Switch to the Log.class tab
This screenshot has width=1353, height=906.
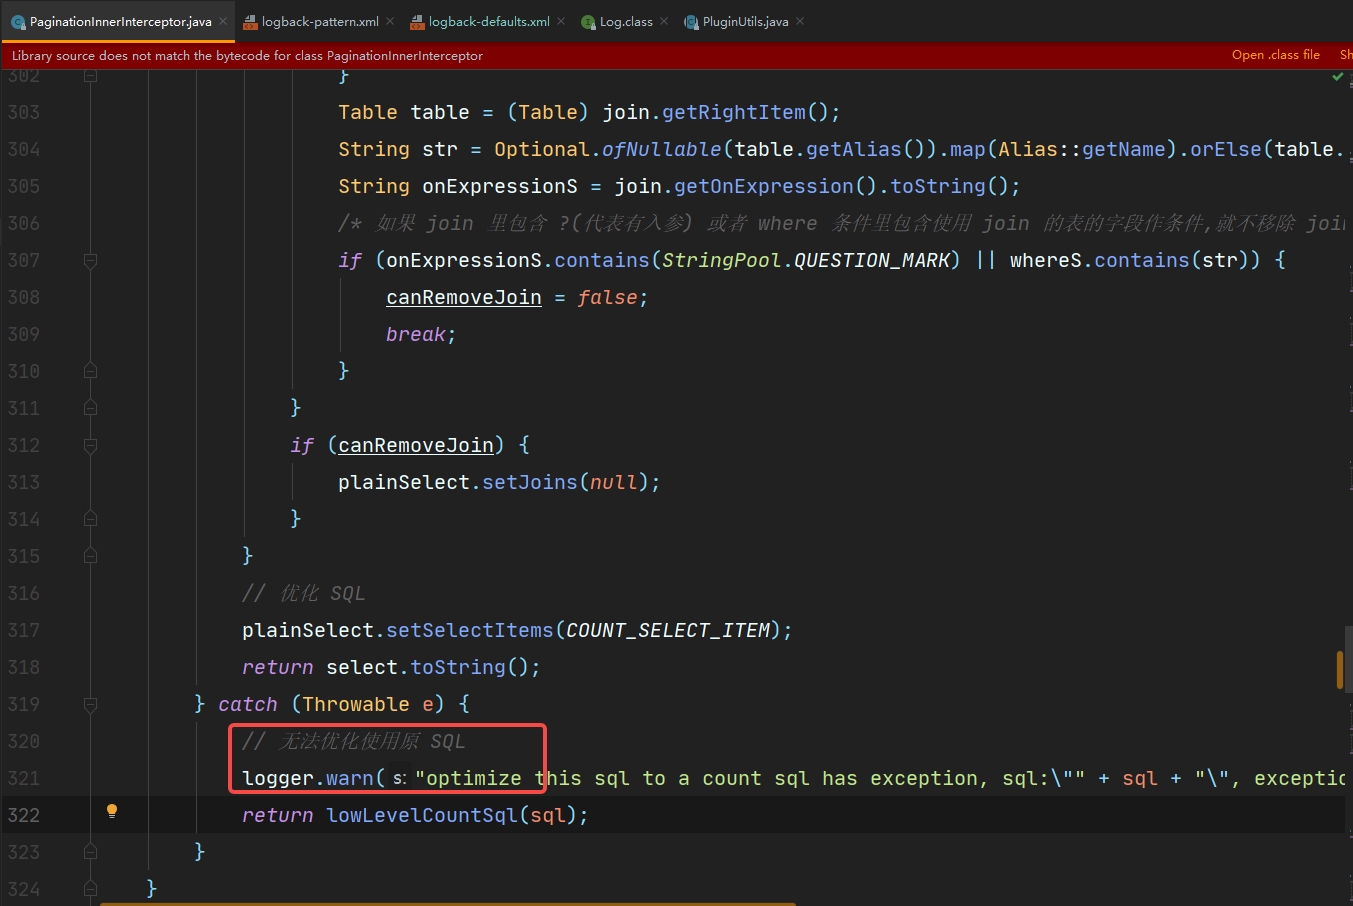625,21
